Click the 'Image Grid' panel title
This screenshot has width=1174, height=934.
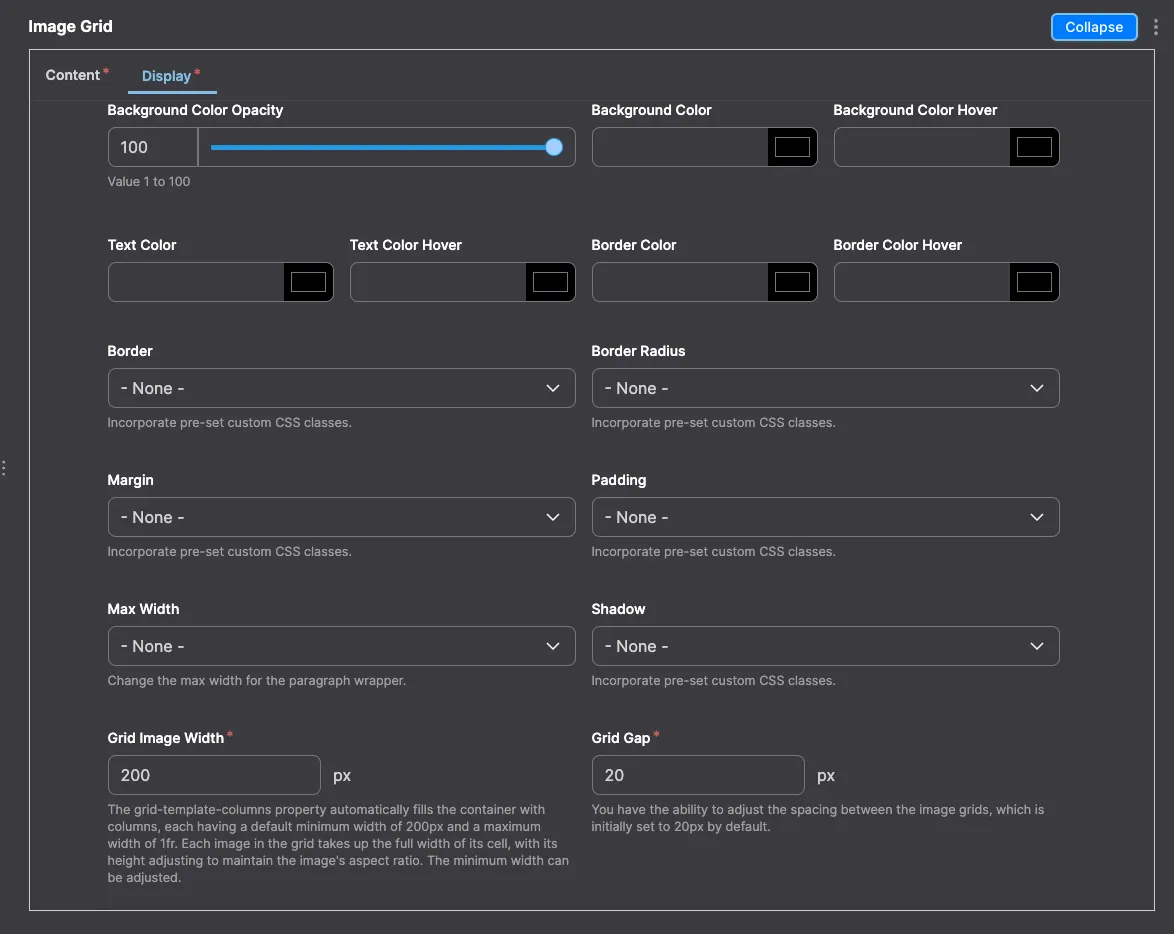click(x=70, y=26)
